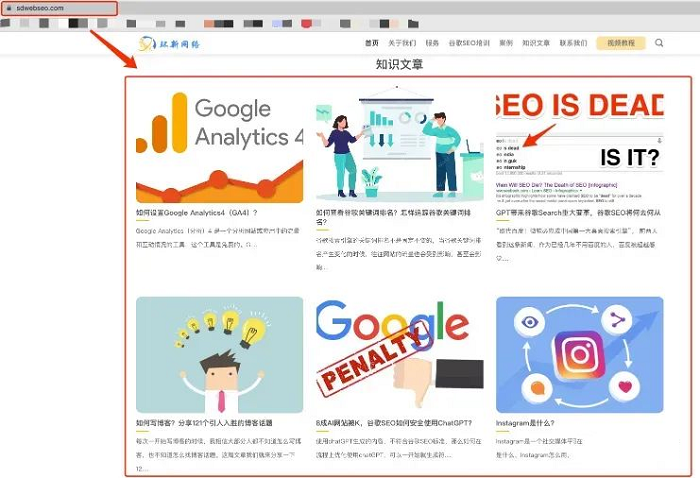Open the Google Analytics 4 article thumbnail
This screenshot has height=478, width=700.
[220, 147]
